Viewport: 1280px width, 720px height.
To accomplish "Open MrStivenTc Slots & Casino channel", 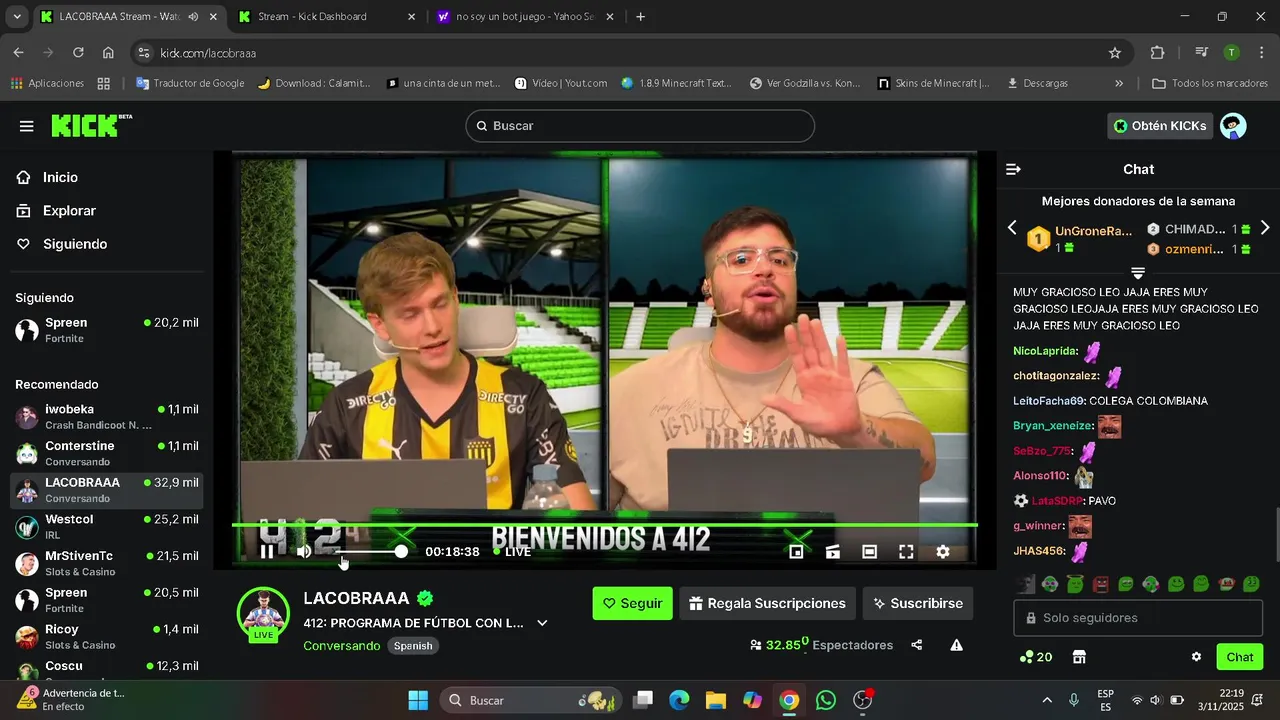I will [107, 563].
